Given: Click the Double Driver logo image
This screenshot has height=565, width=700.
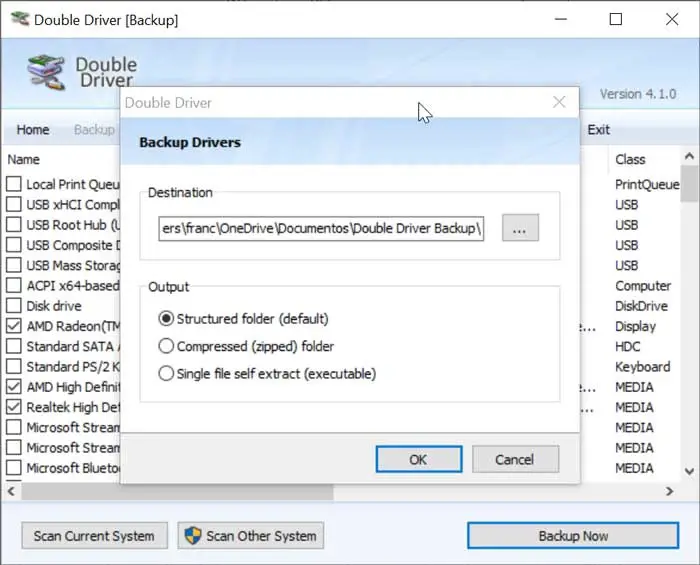Looking at the screenshot, I should pyautogui.click(x=46, y=72).
